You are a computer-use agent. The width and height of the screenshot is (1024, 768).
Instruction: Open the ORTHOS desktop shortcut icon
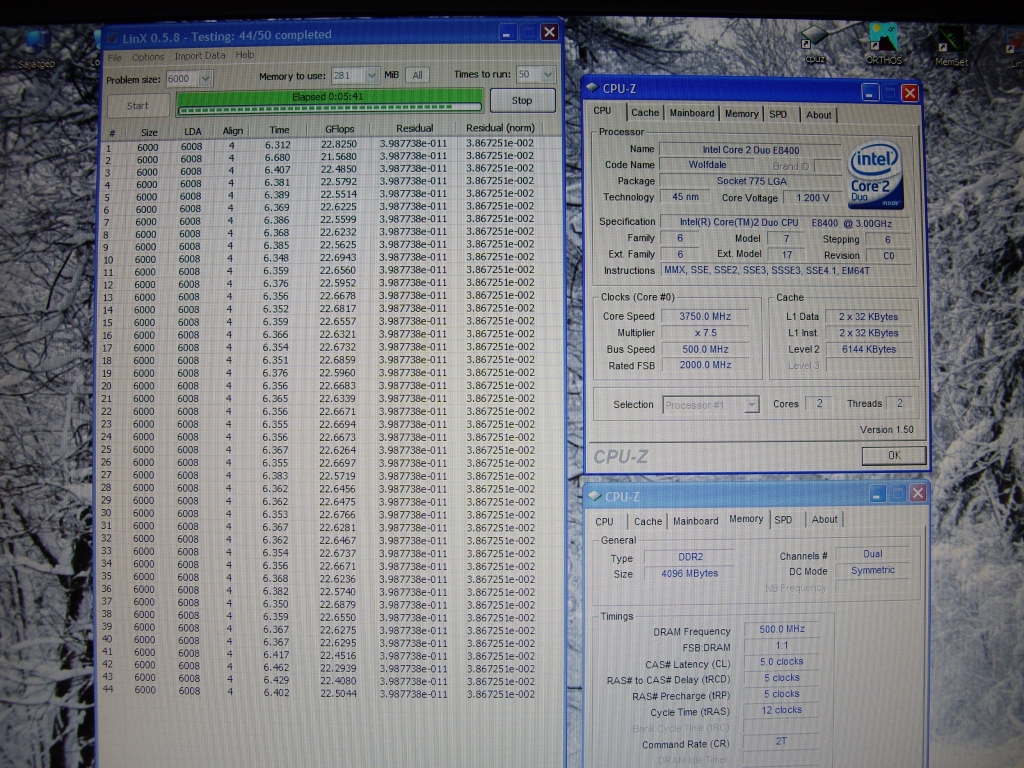[x=883, y=43]
